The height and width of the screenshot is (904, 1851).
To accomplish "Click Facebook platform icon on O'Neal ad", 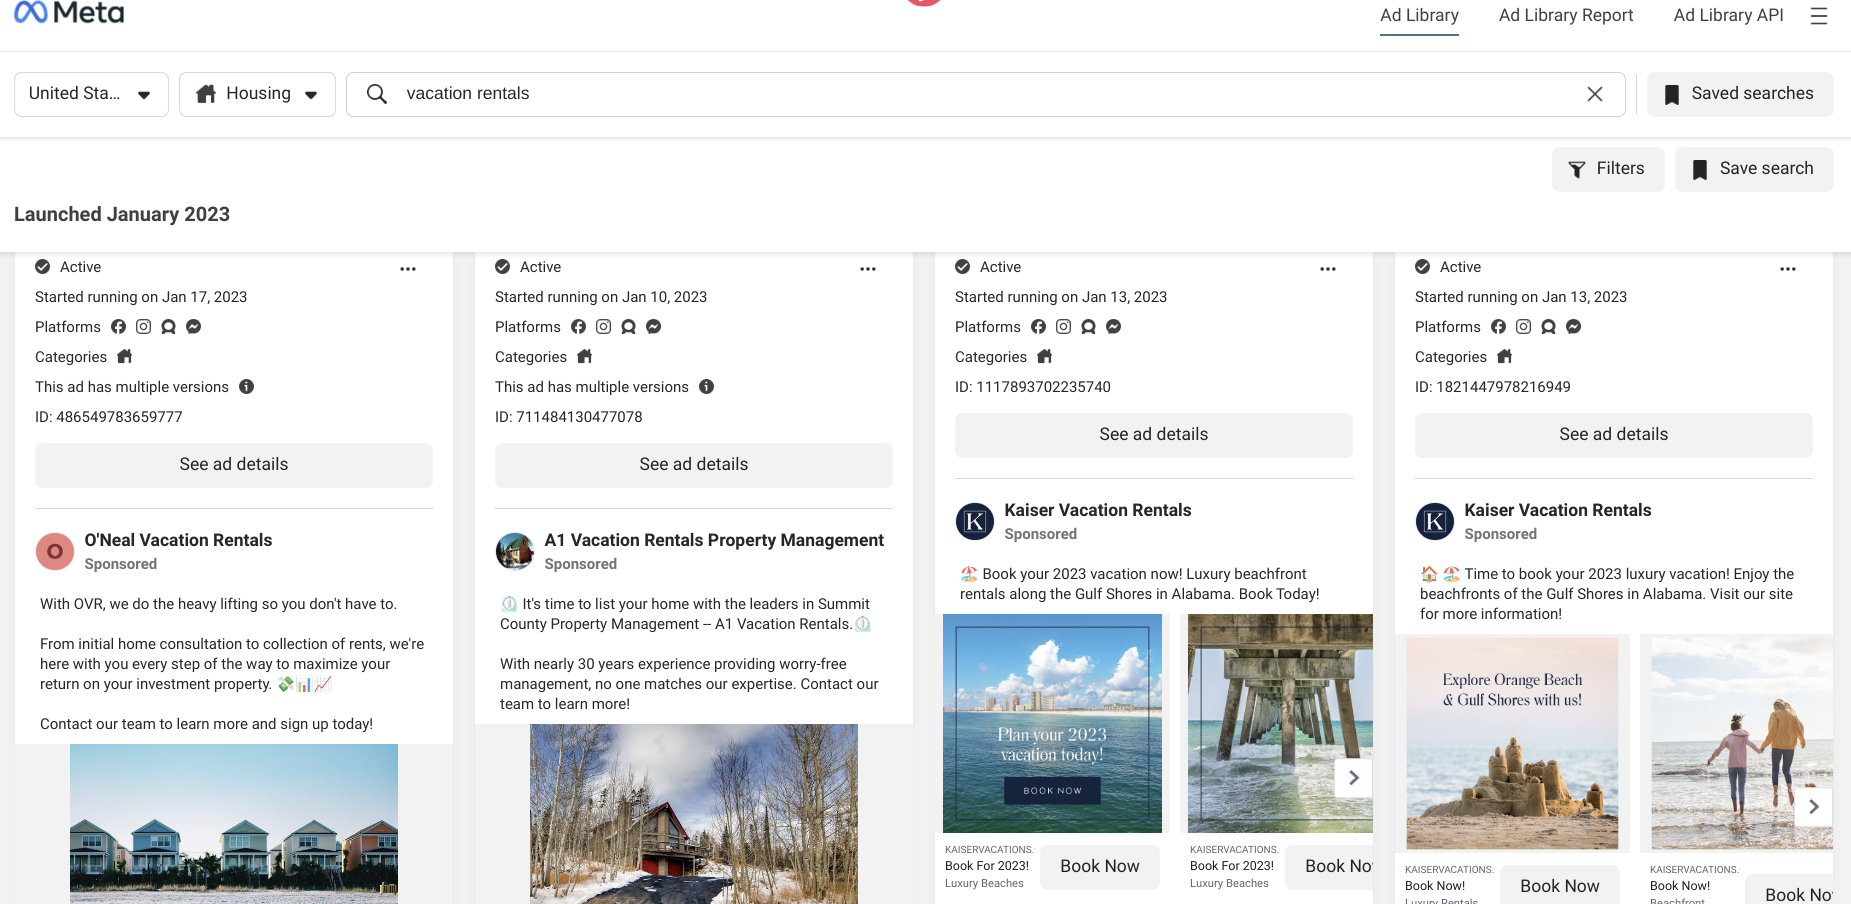I will click(x=119, y=327).
